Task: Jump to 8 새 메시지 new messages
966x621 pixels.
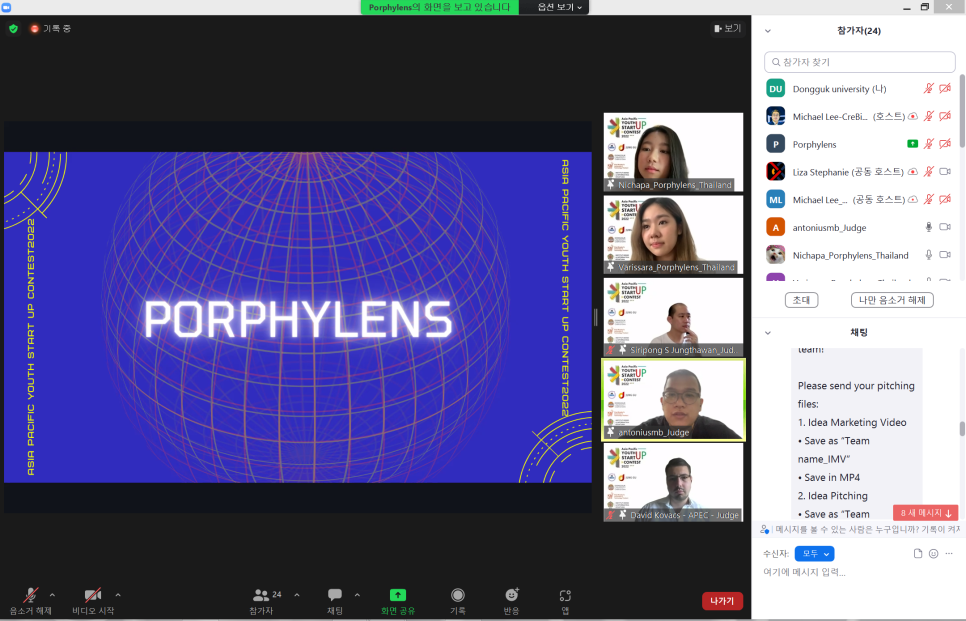Action: 926,513
